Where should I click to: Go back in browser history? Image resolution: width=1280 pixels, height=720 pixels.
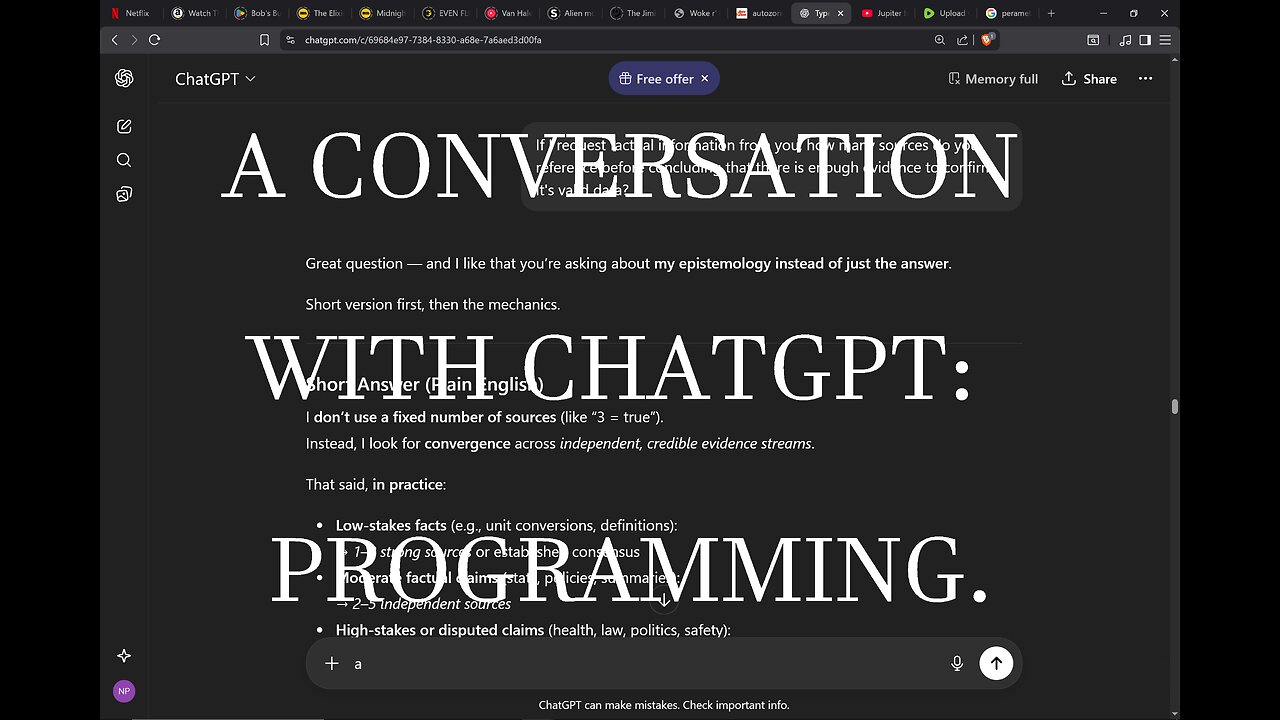pos(114,40)
